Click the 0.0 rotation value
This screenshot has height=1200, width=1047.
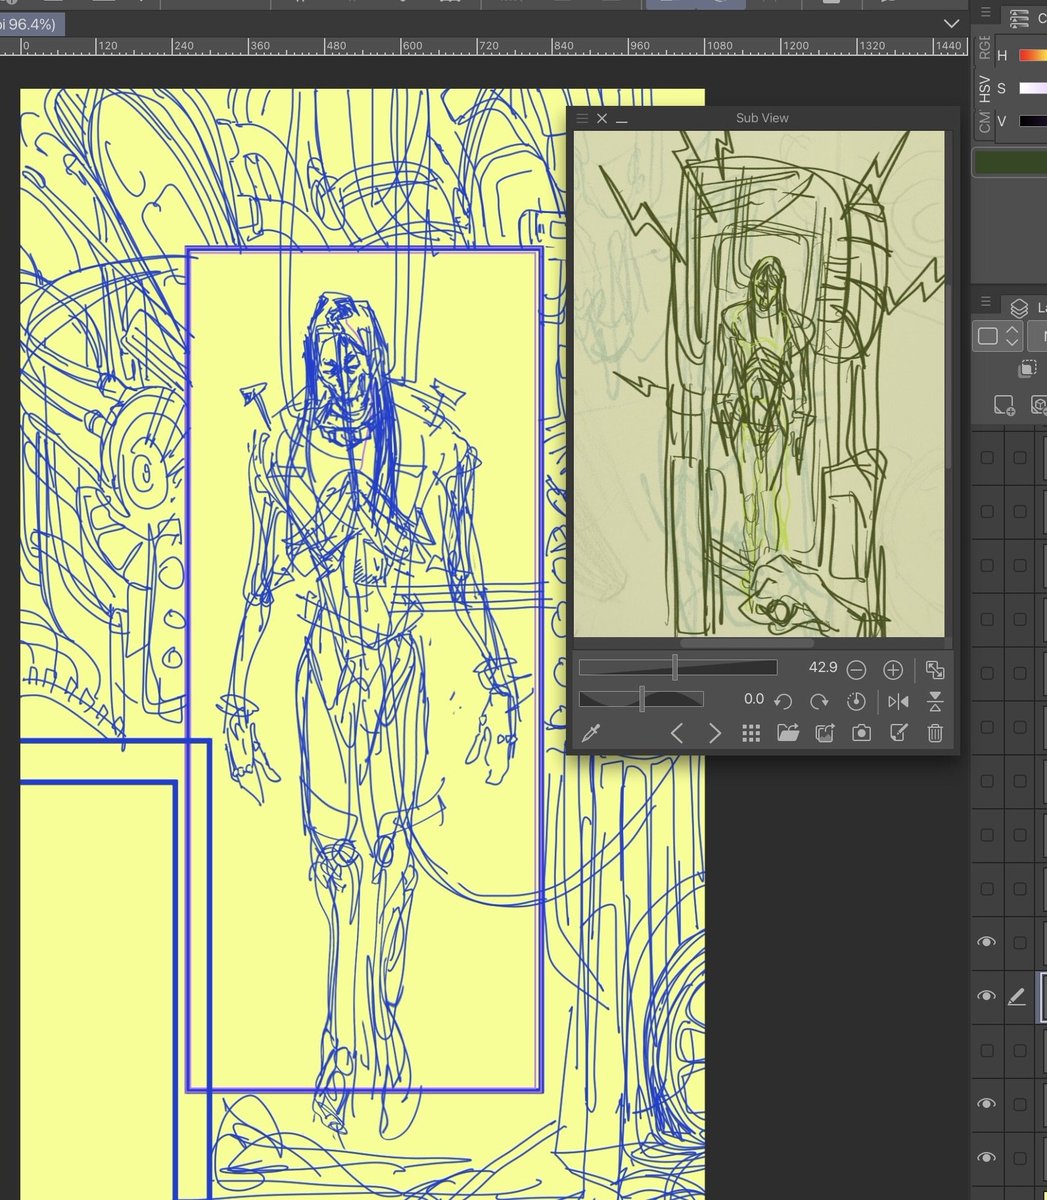754,699
